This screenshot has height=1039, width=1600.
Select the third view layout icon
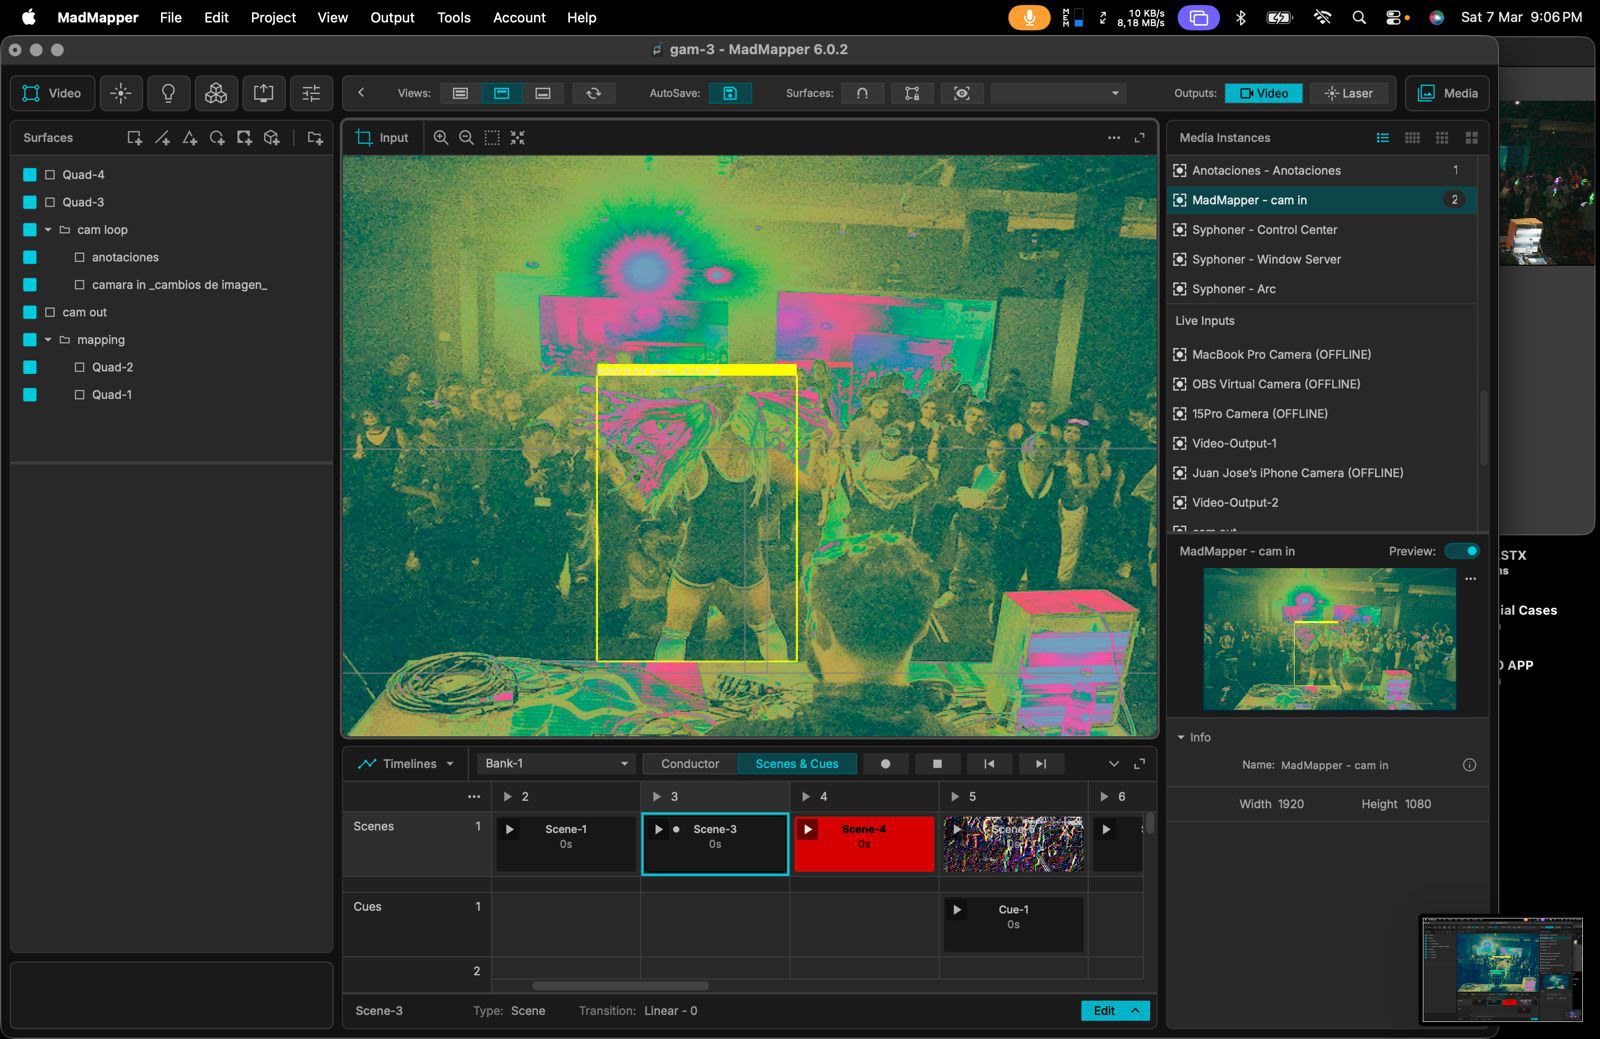[543, 93]
